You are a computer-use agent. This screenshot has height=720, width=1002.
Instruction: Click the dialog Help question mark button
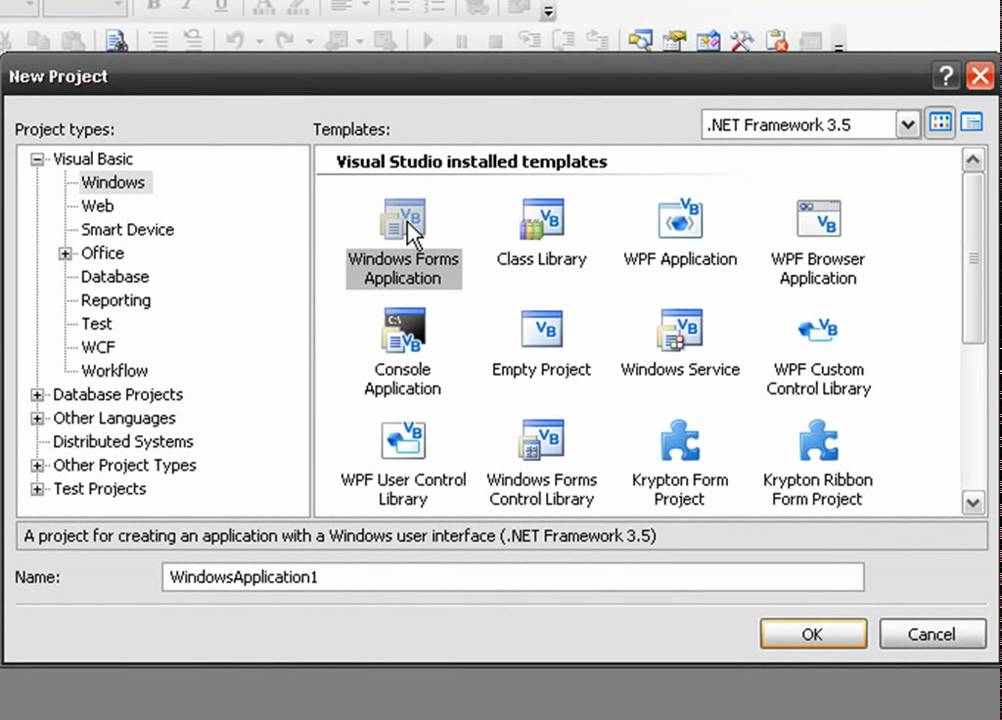[x=946, y=76]
